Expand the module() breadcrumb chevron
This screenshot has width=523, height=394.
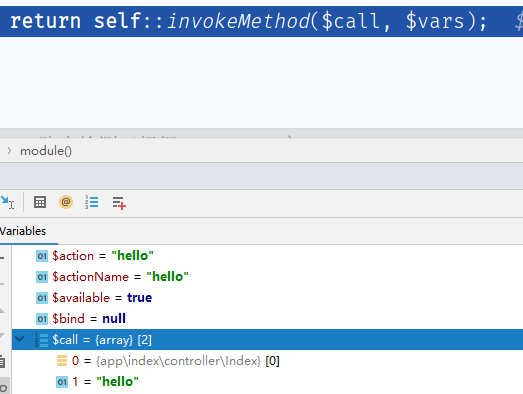click(x=9, y=151)
